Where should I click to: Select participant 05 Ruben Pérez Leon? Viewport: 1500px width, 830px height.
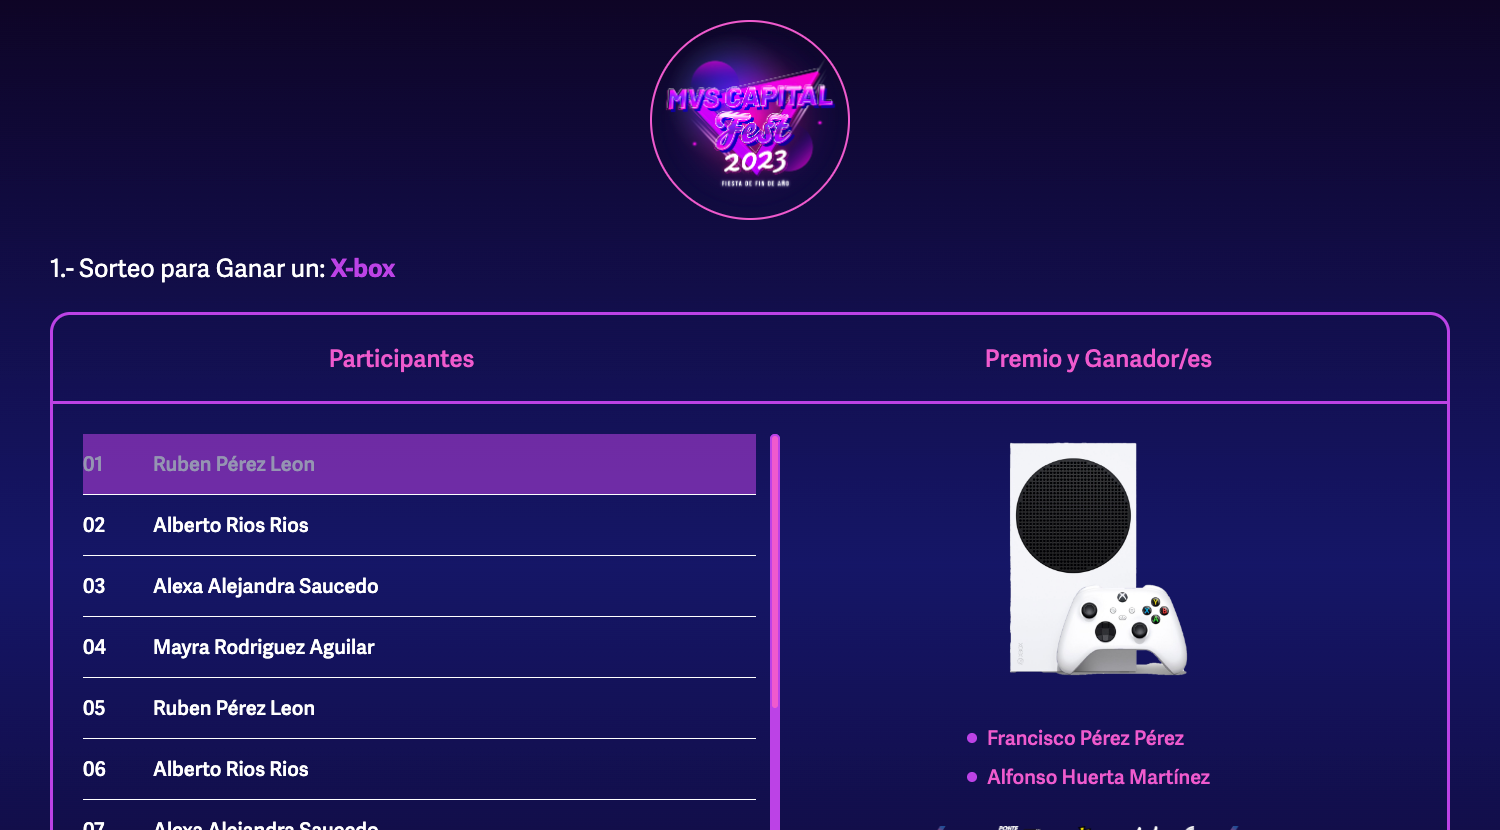[419, 708]
